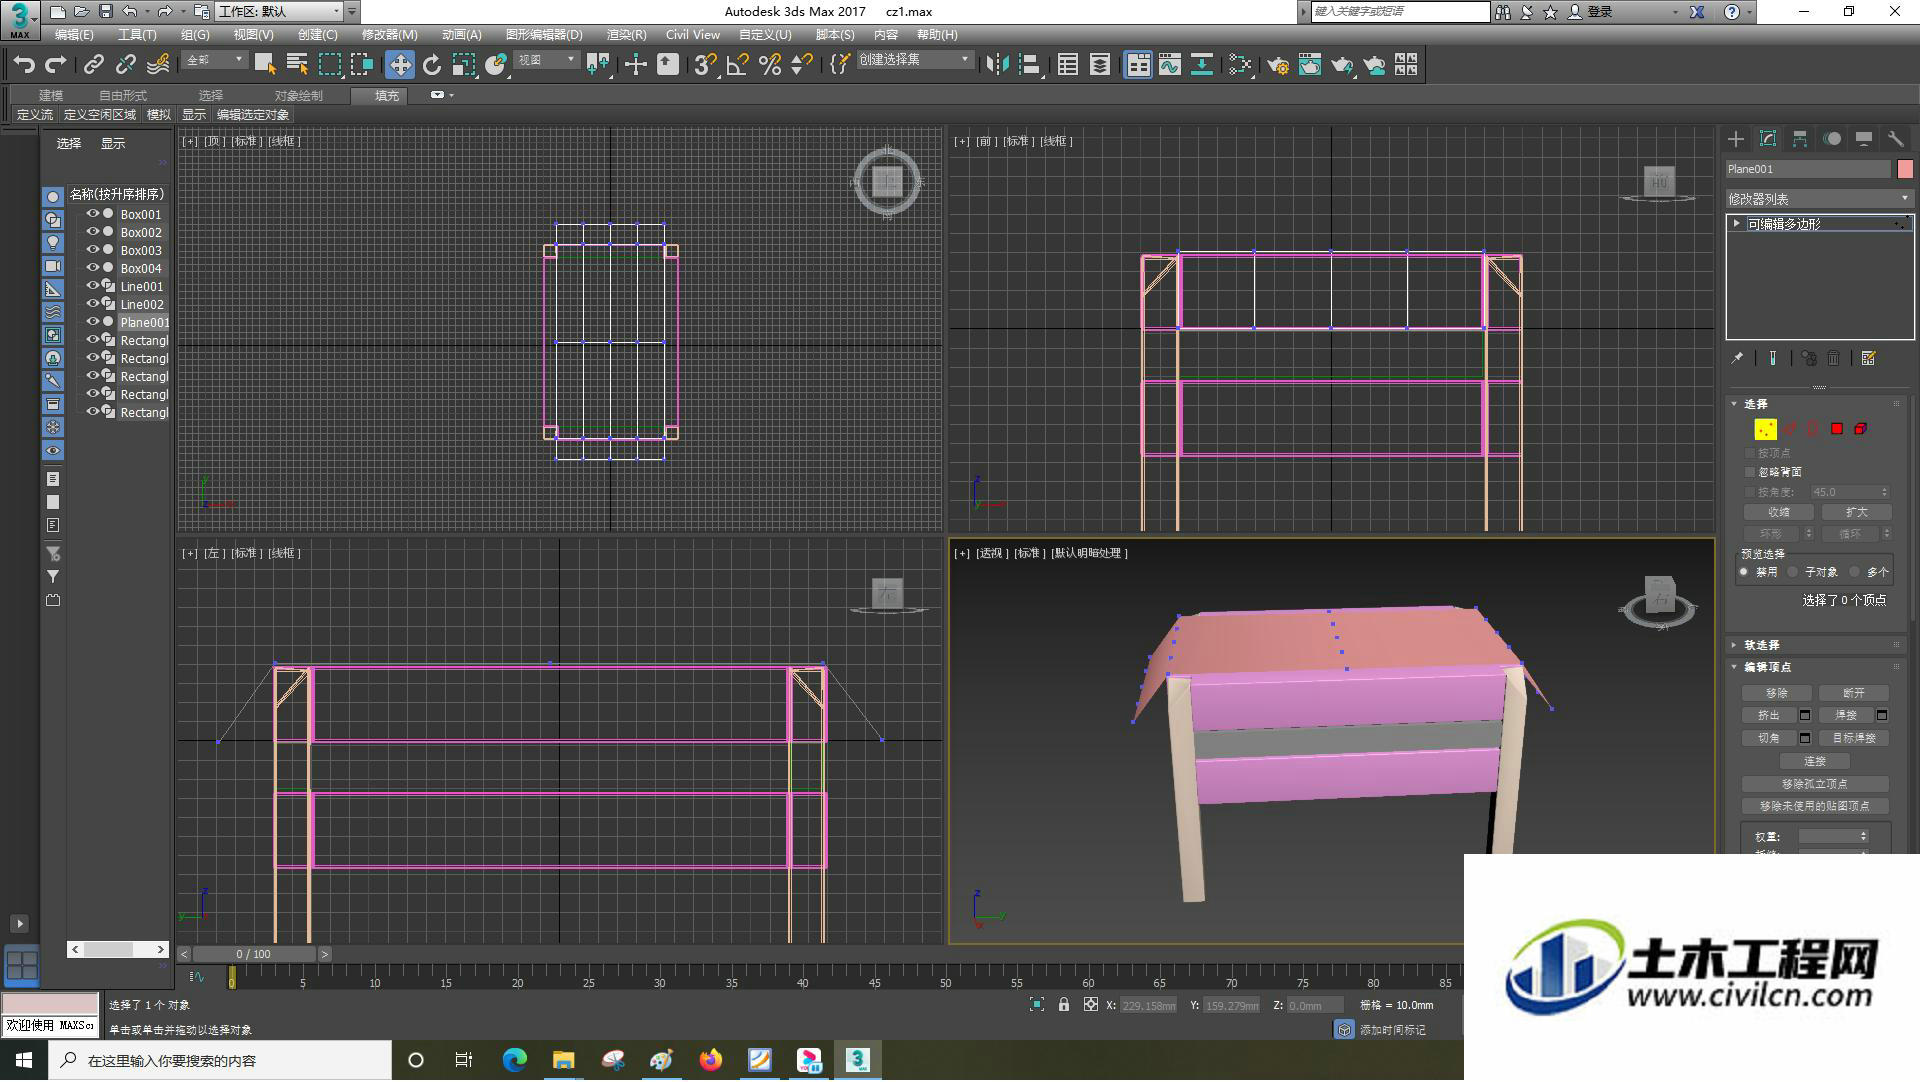
Task: Toggle Window/Crossing selection mode
Action: 362,65
